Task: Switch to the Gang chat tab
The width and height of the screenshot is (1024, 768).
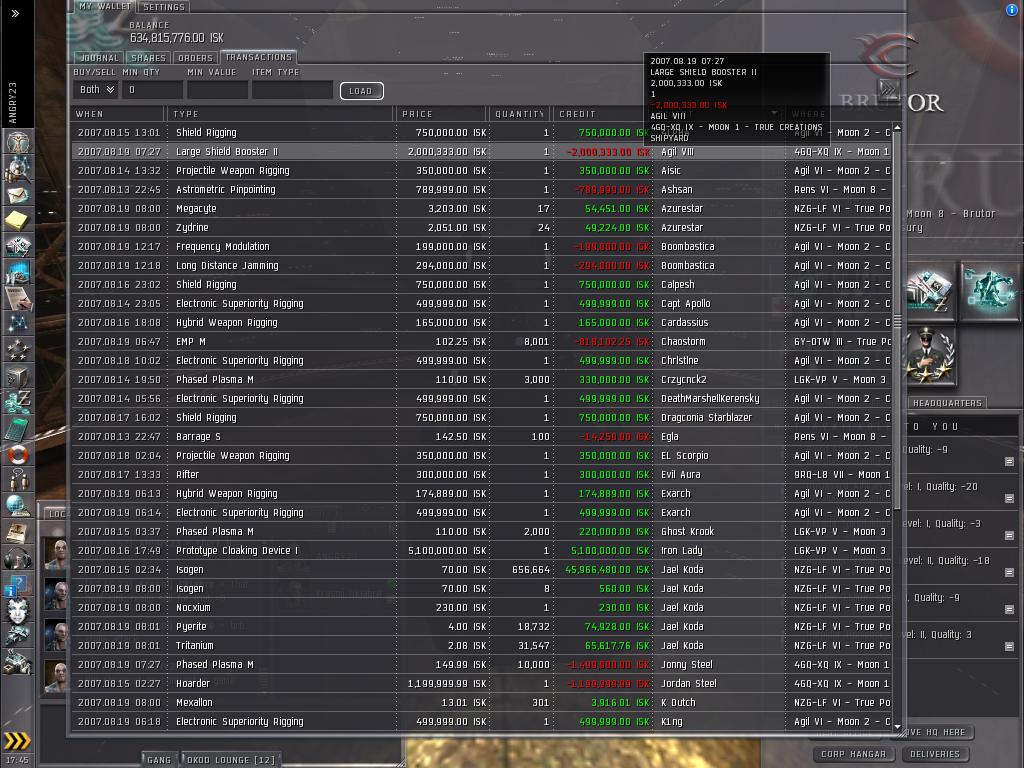Action: coord(159,760)
